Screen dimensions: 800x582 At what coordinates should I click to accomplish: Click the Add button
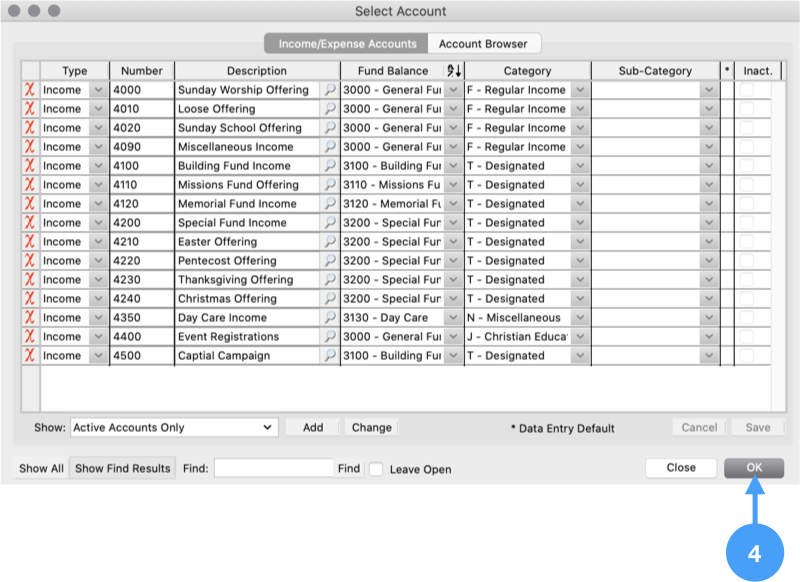point(313,427)
